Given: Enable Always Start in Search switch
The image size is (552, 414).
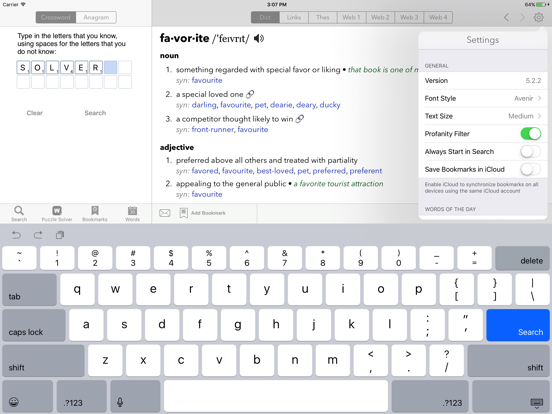Looking at the screenshot, I should [531, 152].
